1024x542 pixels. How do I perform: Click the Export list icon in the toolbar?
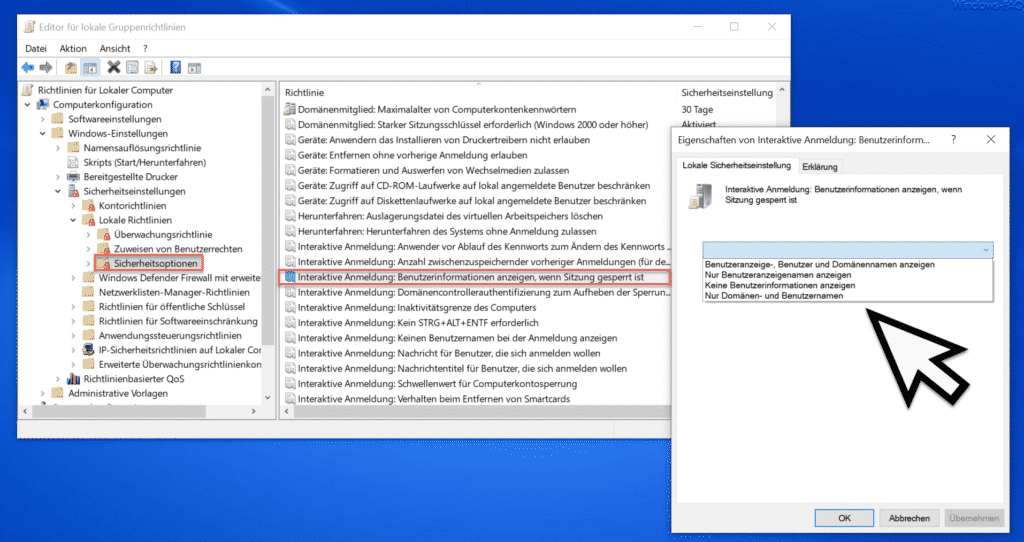(x=151, y=67)
